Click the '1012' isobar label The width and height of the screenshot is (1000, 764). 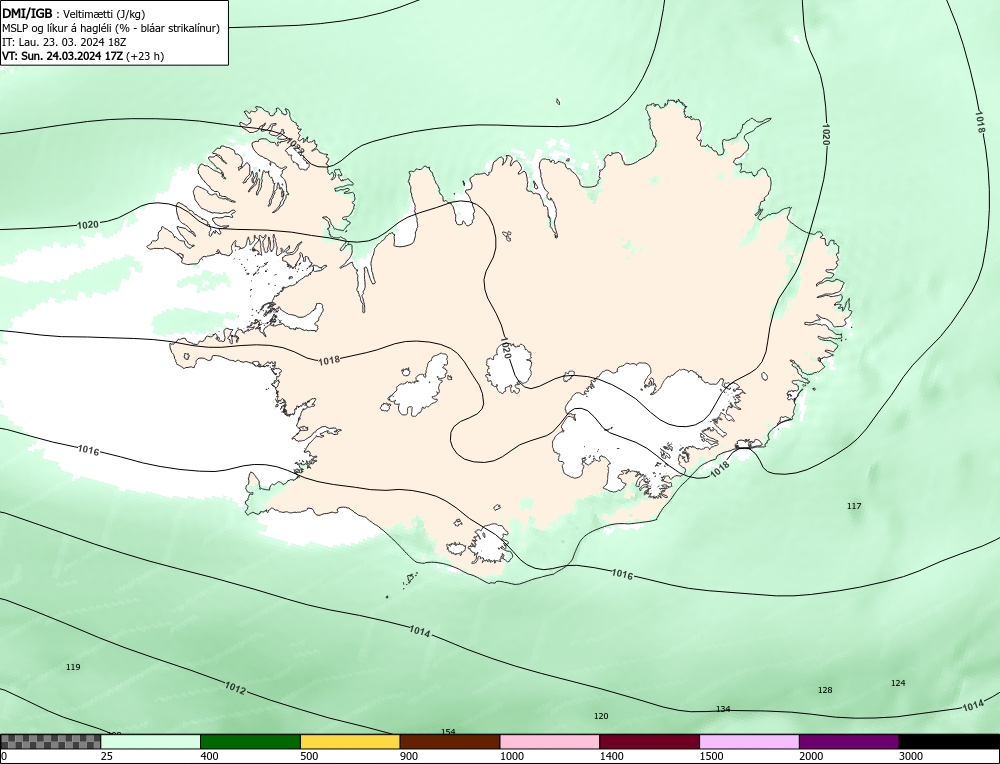235,689
